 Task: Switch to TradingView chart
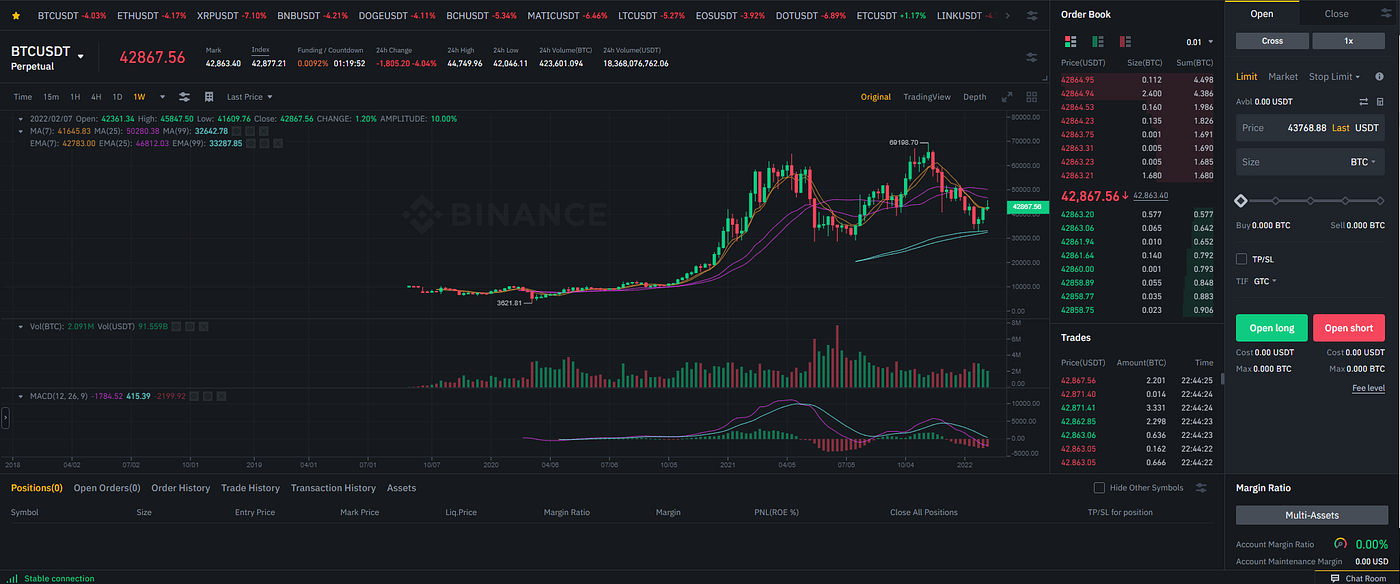pos(927,97)
